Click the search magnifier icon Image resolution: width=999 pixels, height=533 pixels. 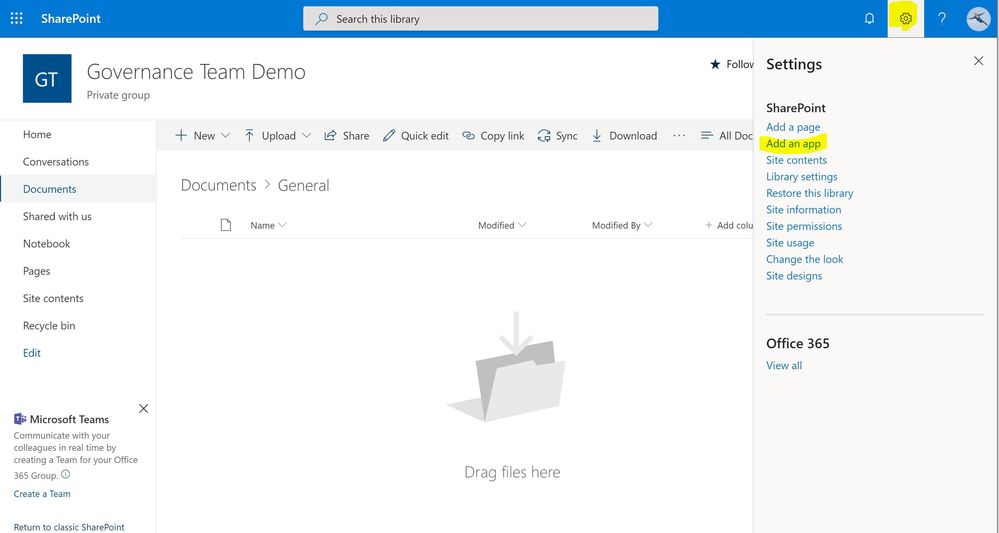click(322, 18)
